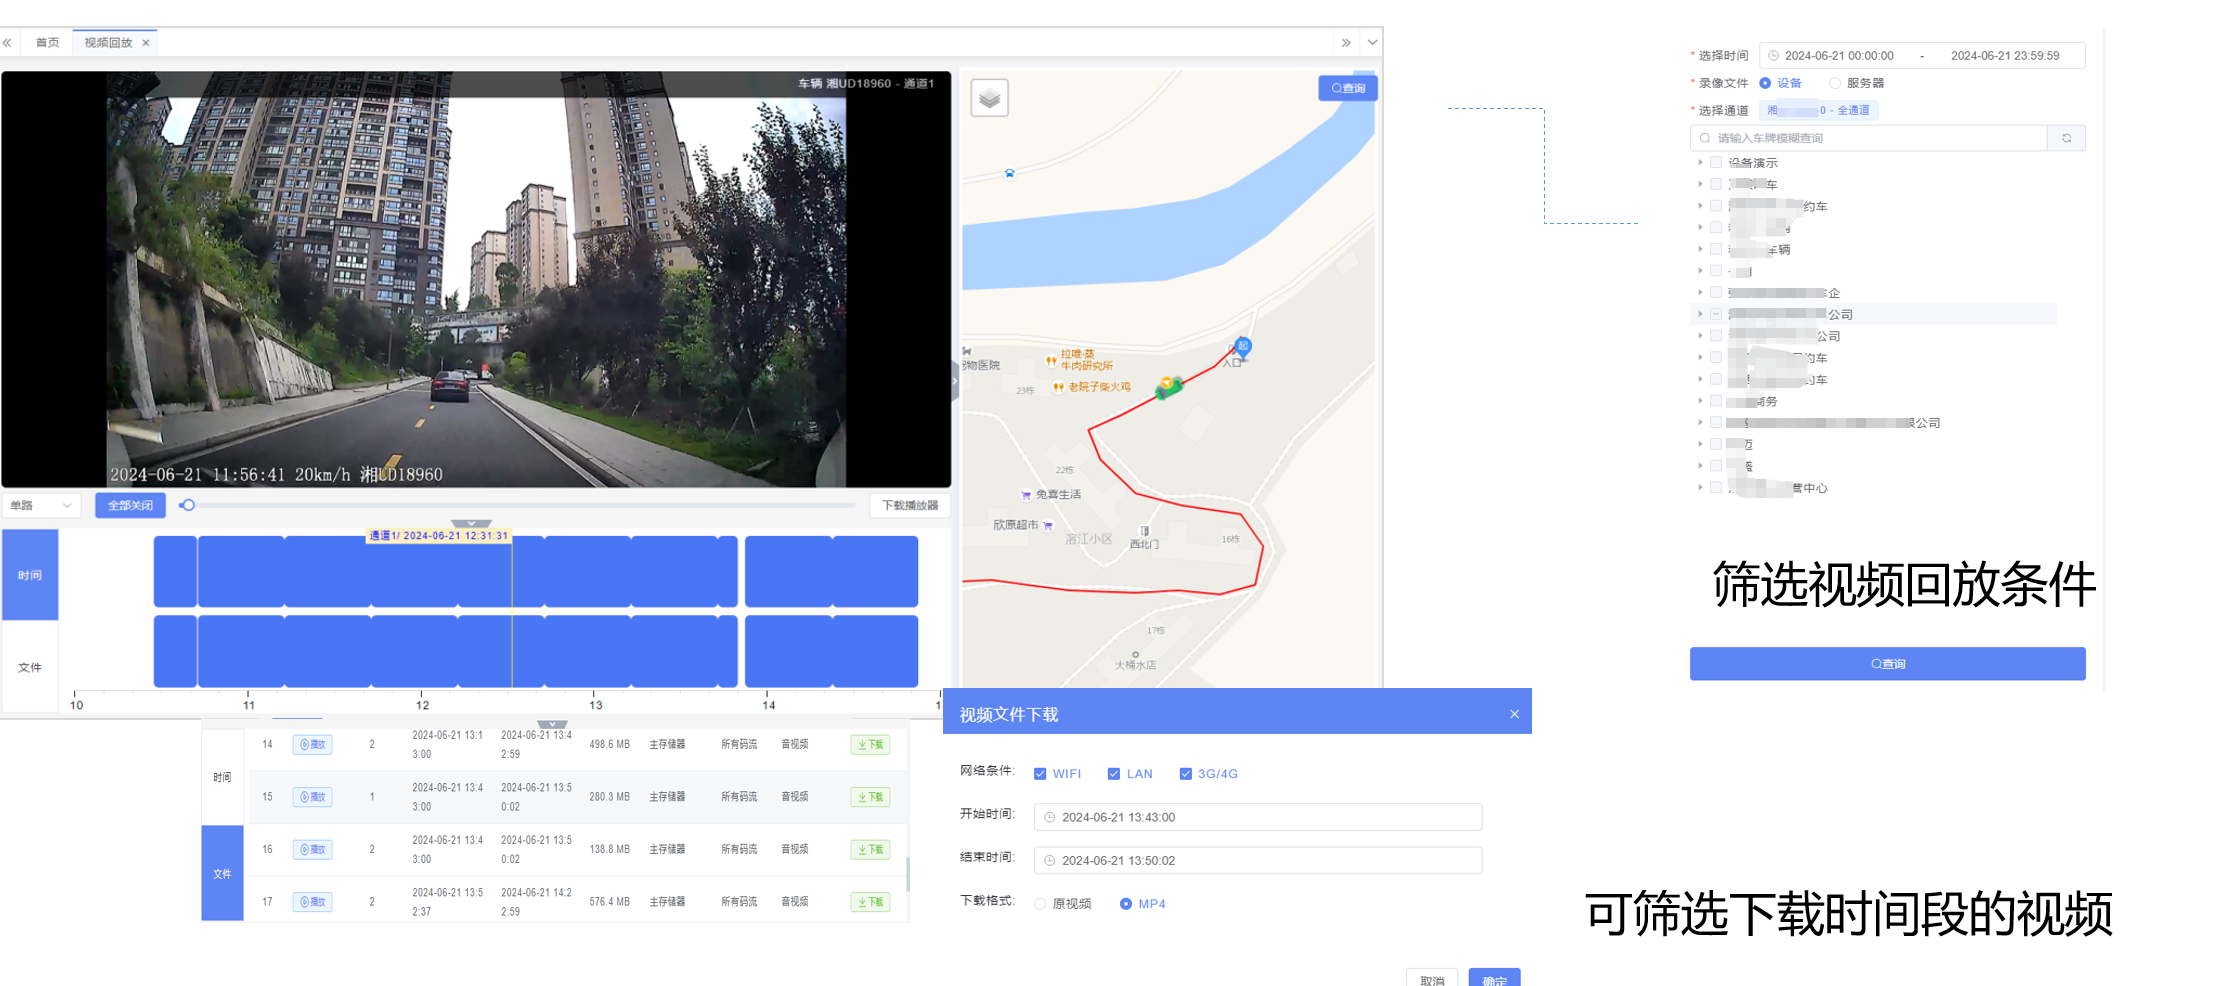Uncheck the WIFI network condition

[1040, 774]
